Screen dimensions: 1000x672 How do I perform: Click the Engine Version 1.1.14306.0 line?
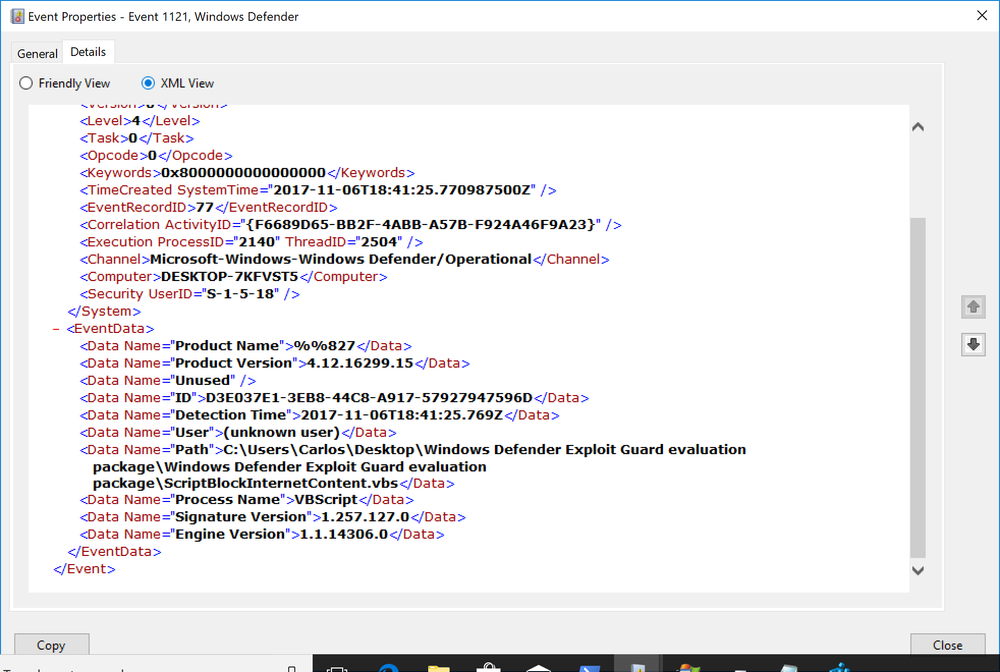tap(261, 534)
